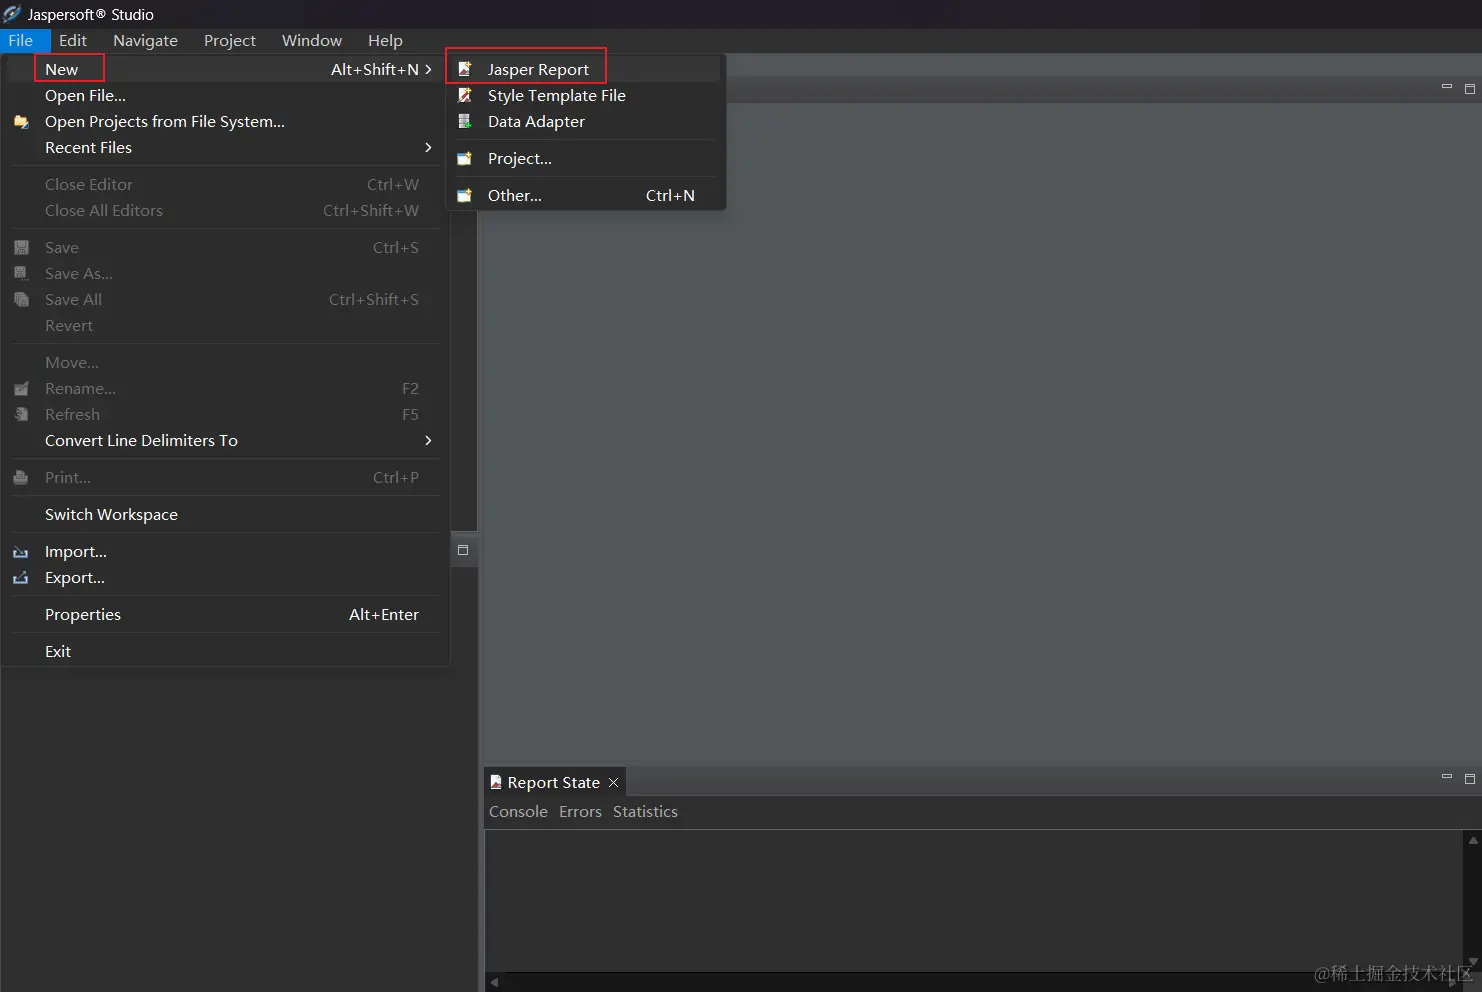Image resolution: width=1482 pixels, height=992 pixels.
Task: Close the Report State tab
Action: (x=613, y=782)
